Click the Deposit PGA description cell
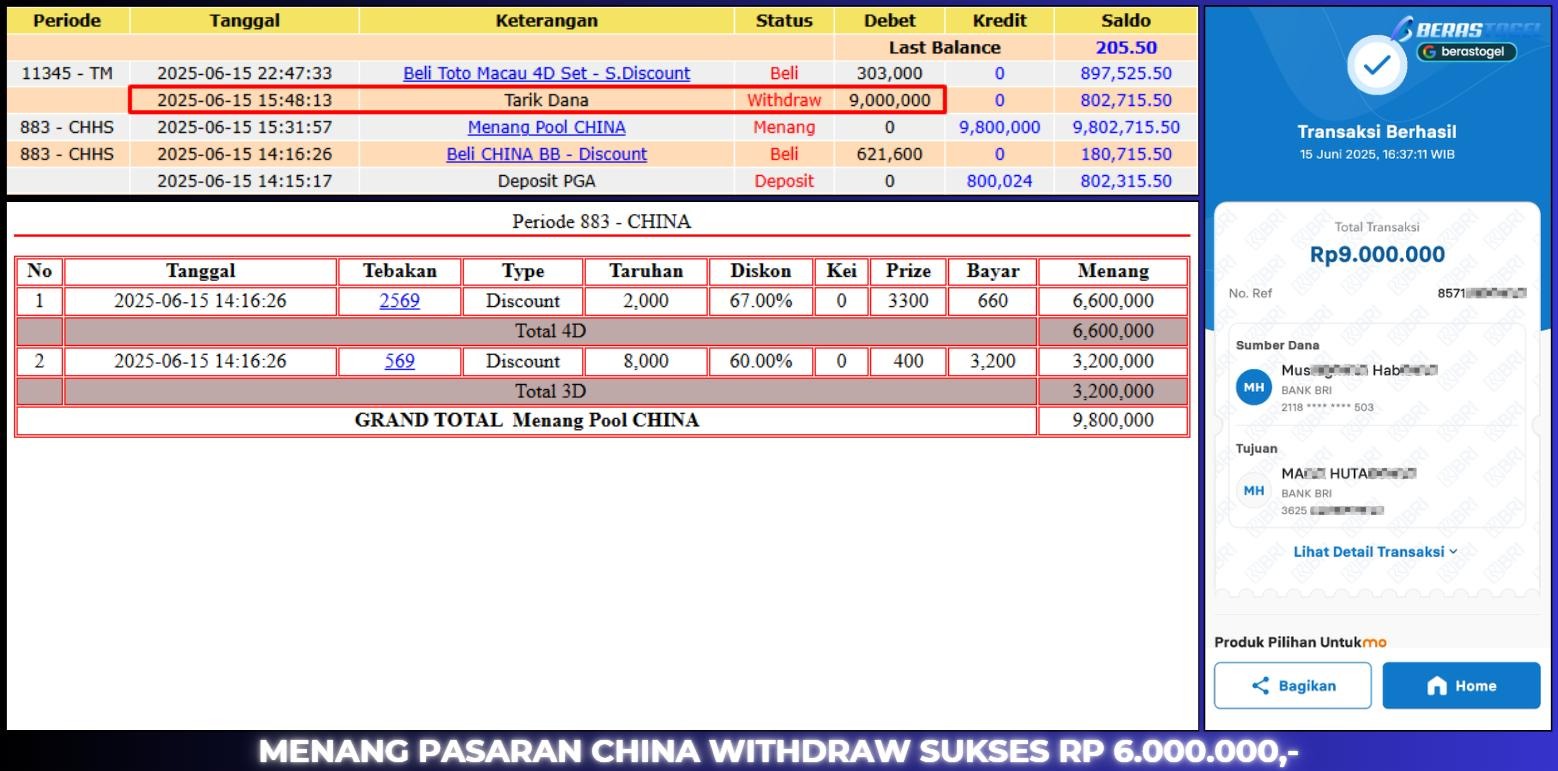Viewport: 1558px width, 771px height. point(546,181)
